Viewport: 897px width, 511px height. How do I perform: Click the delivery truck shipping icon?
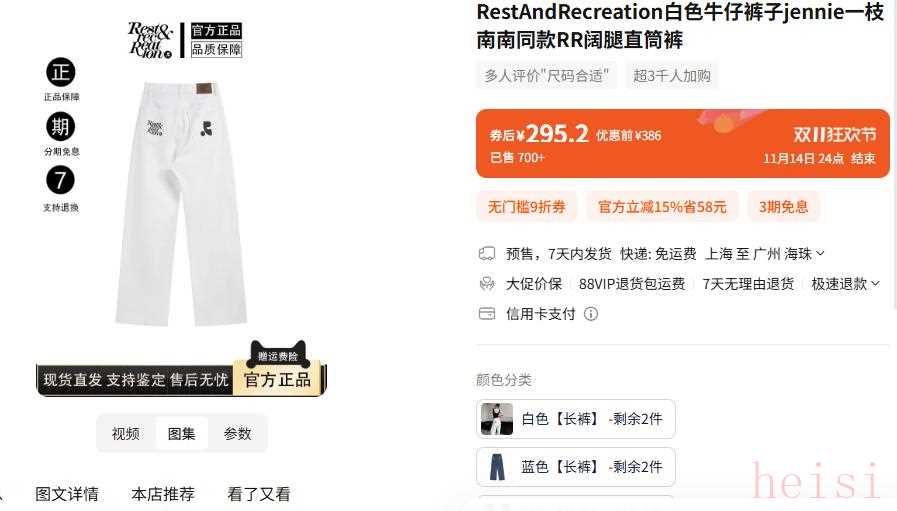(x=487, y=253)
